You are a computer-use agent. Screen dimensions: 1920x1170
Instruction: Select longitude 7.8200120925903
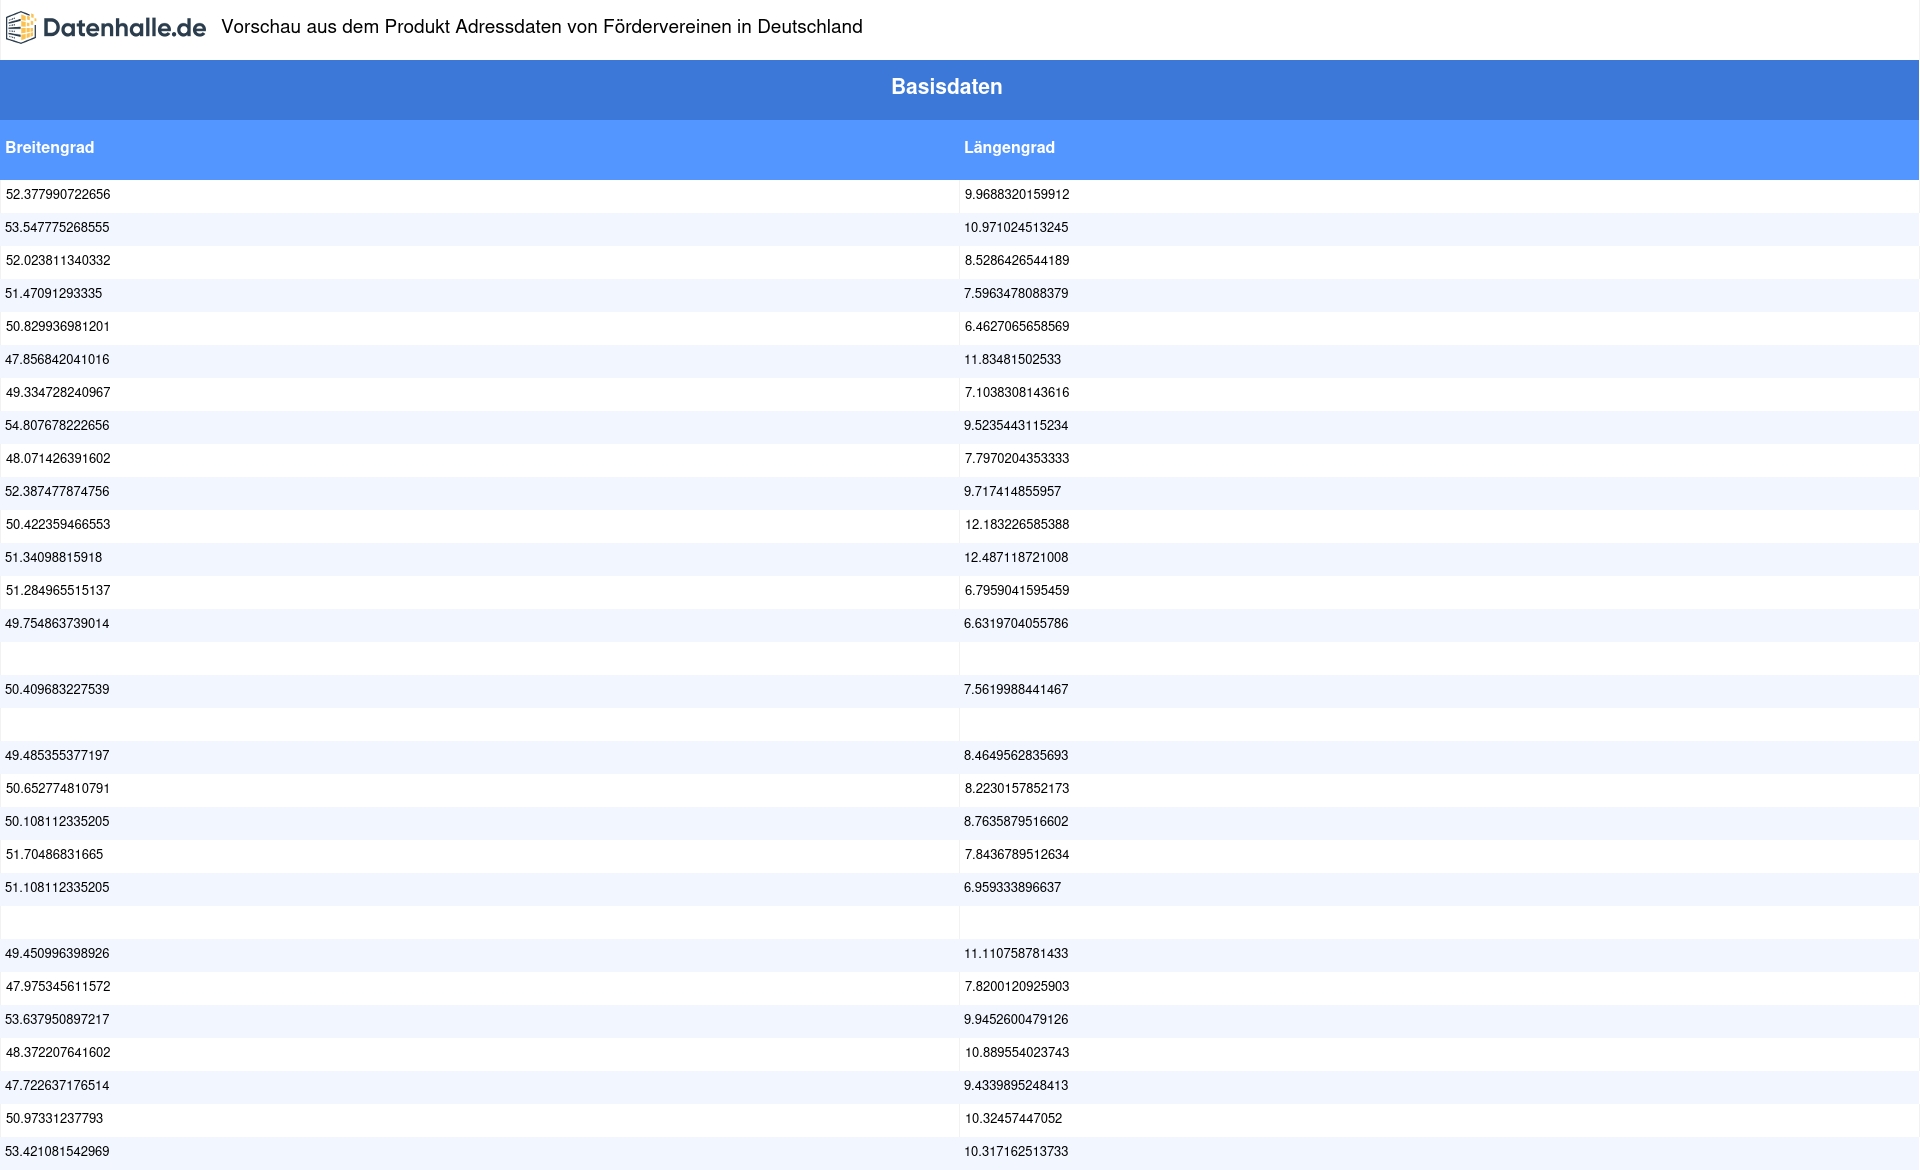(1016, 987)
